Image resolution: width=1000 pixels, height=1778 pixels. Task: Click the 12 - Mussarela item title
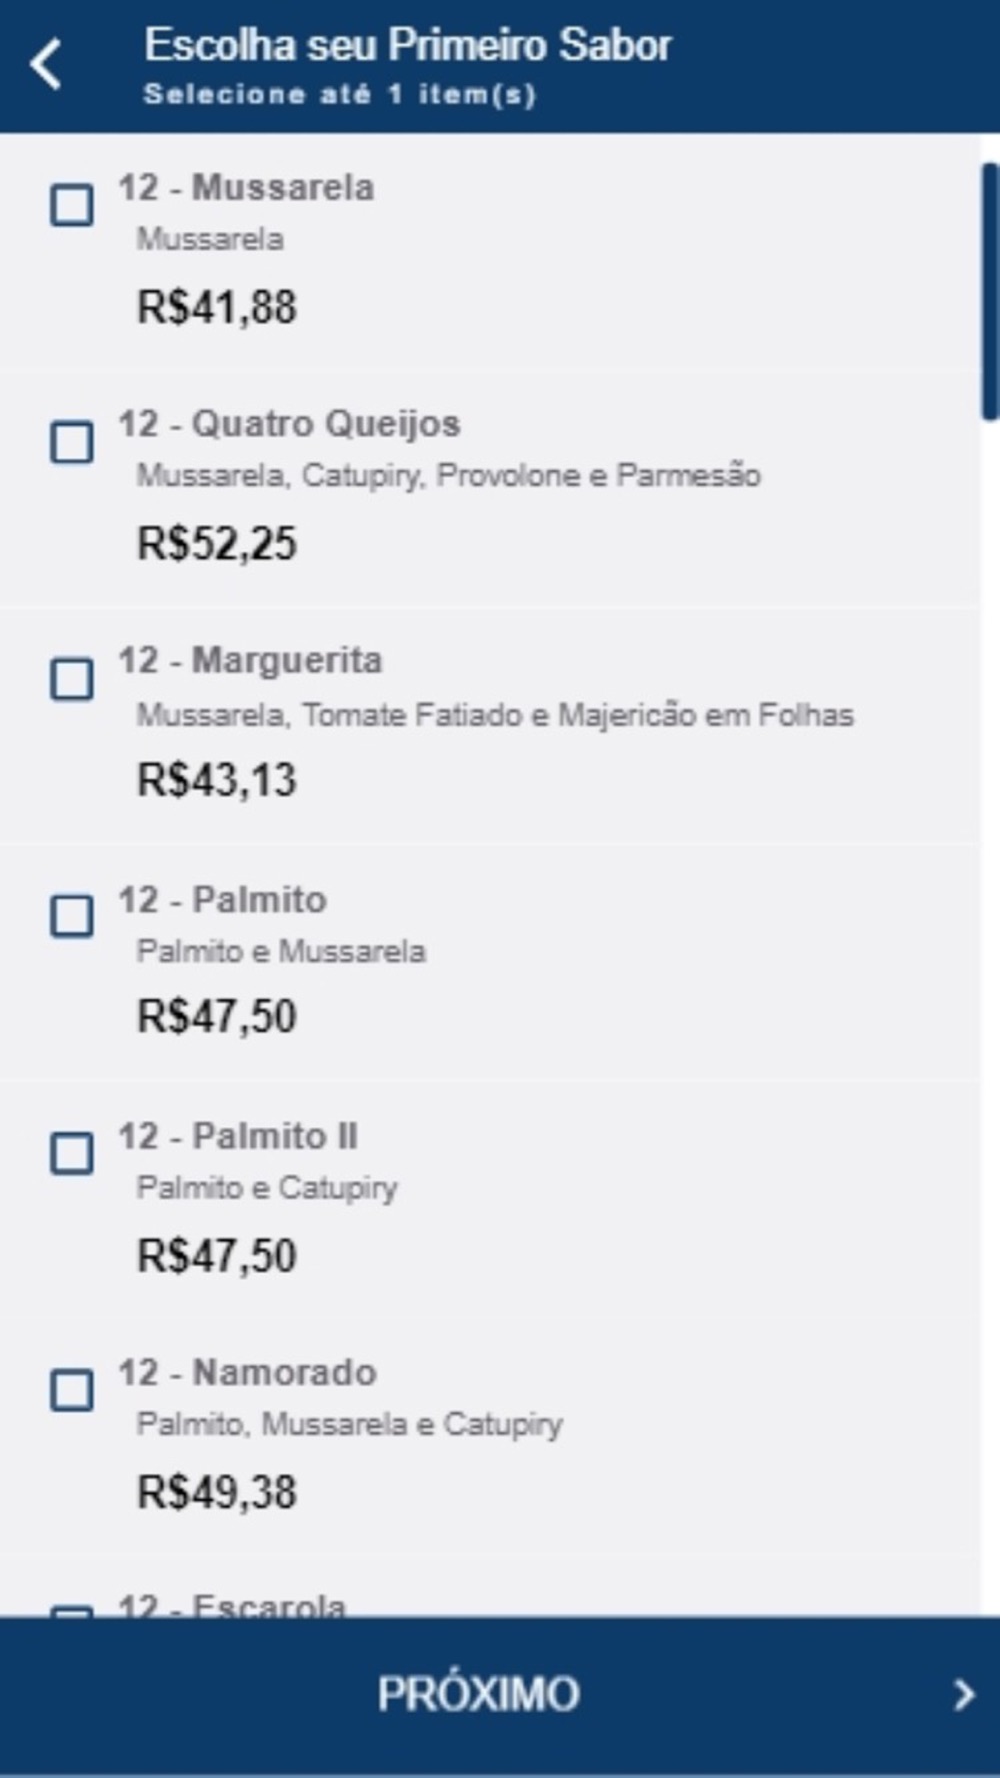[246, 187]
